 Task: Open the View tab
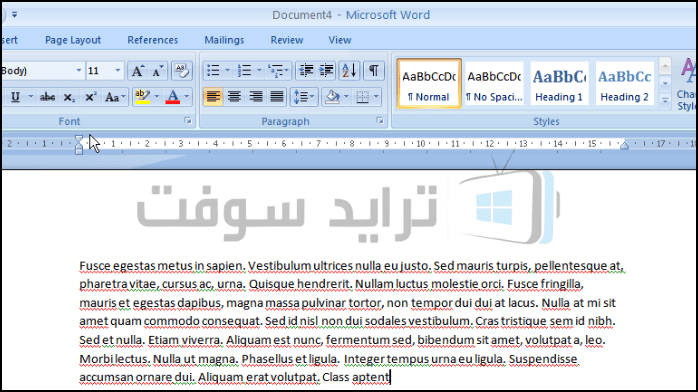coord(340,40)
